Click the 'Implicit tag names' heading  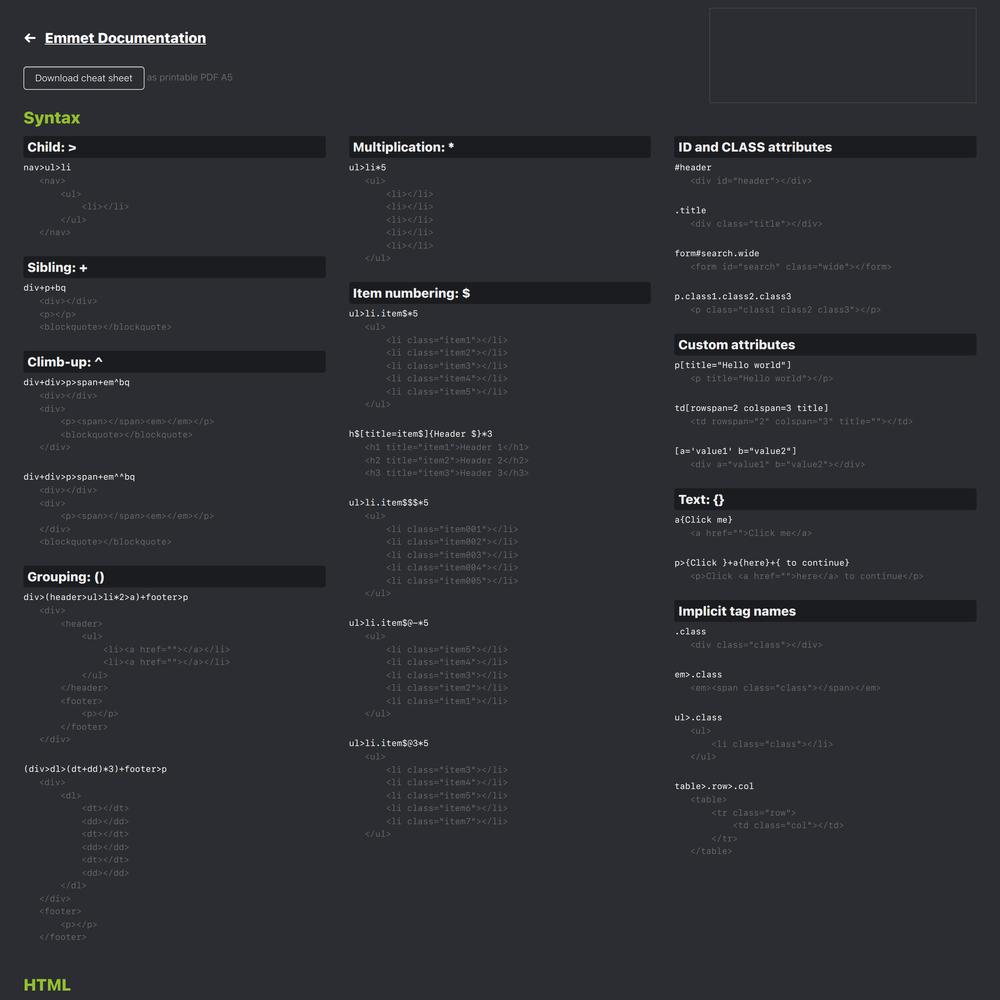click(825, 610)
